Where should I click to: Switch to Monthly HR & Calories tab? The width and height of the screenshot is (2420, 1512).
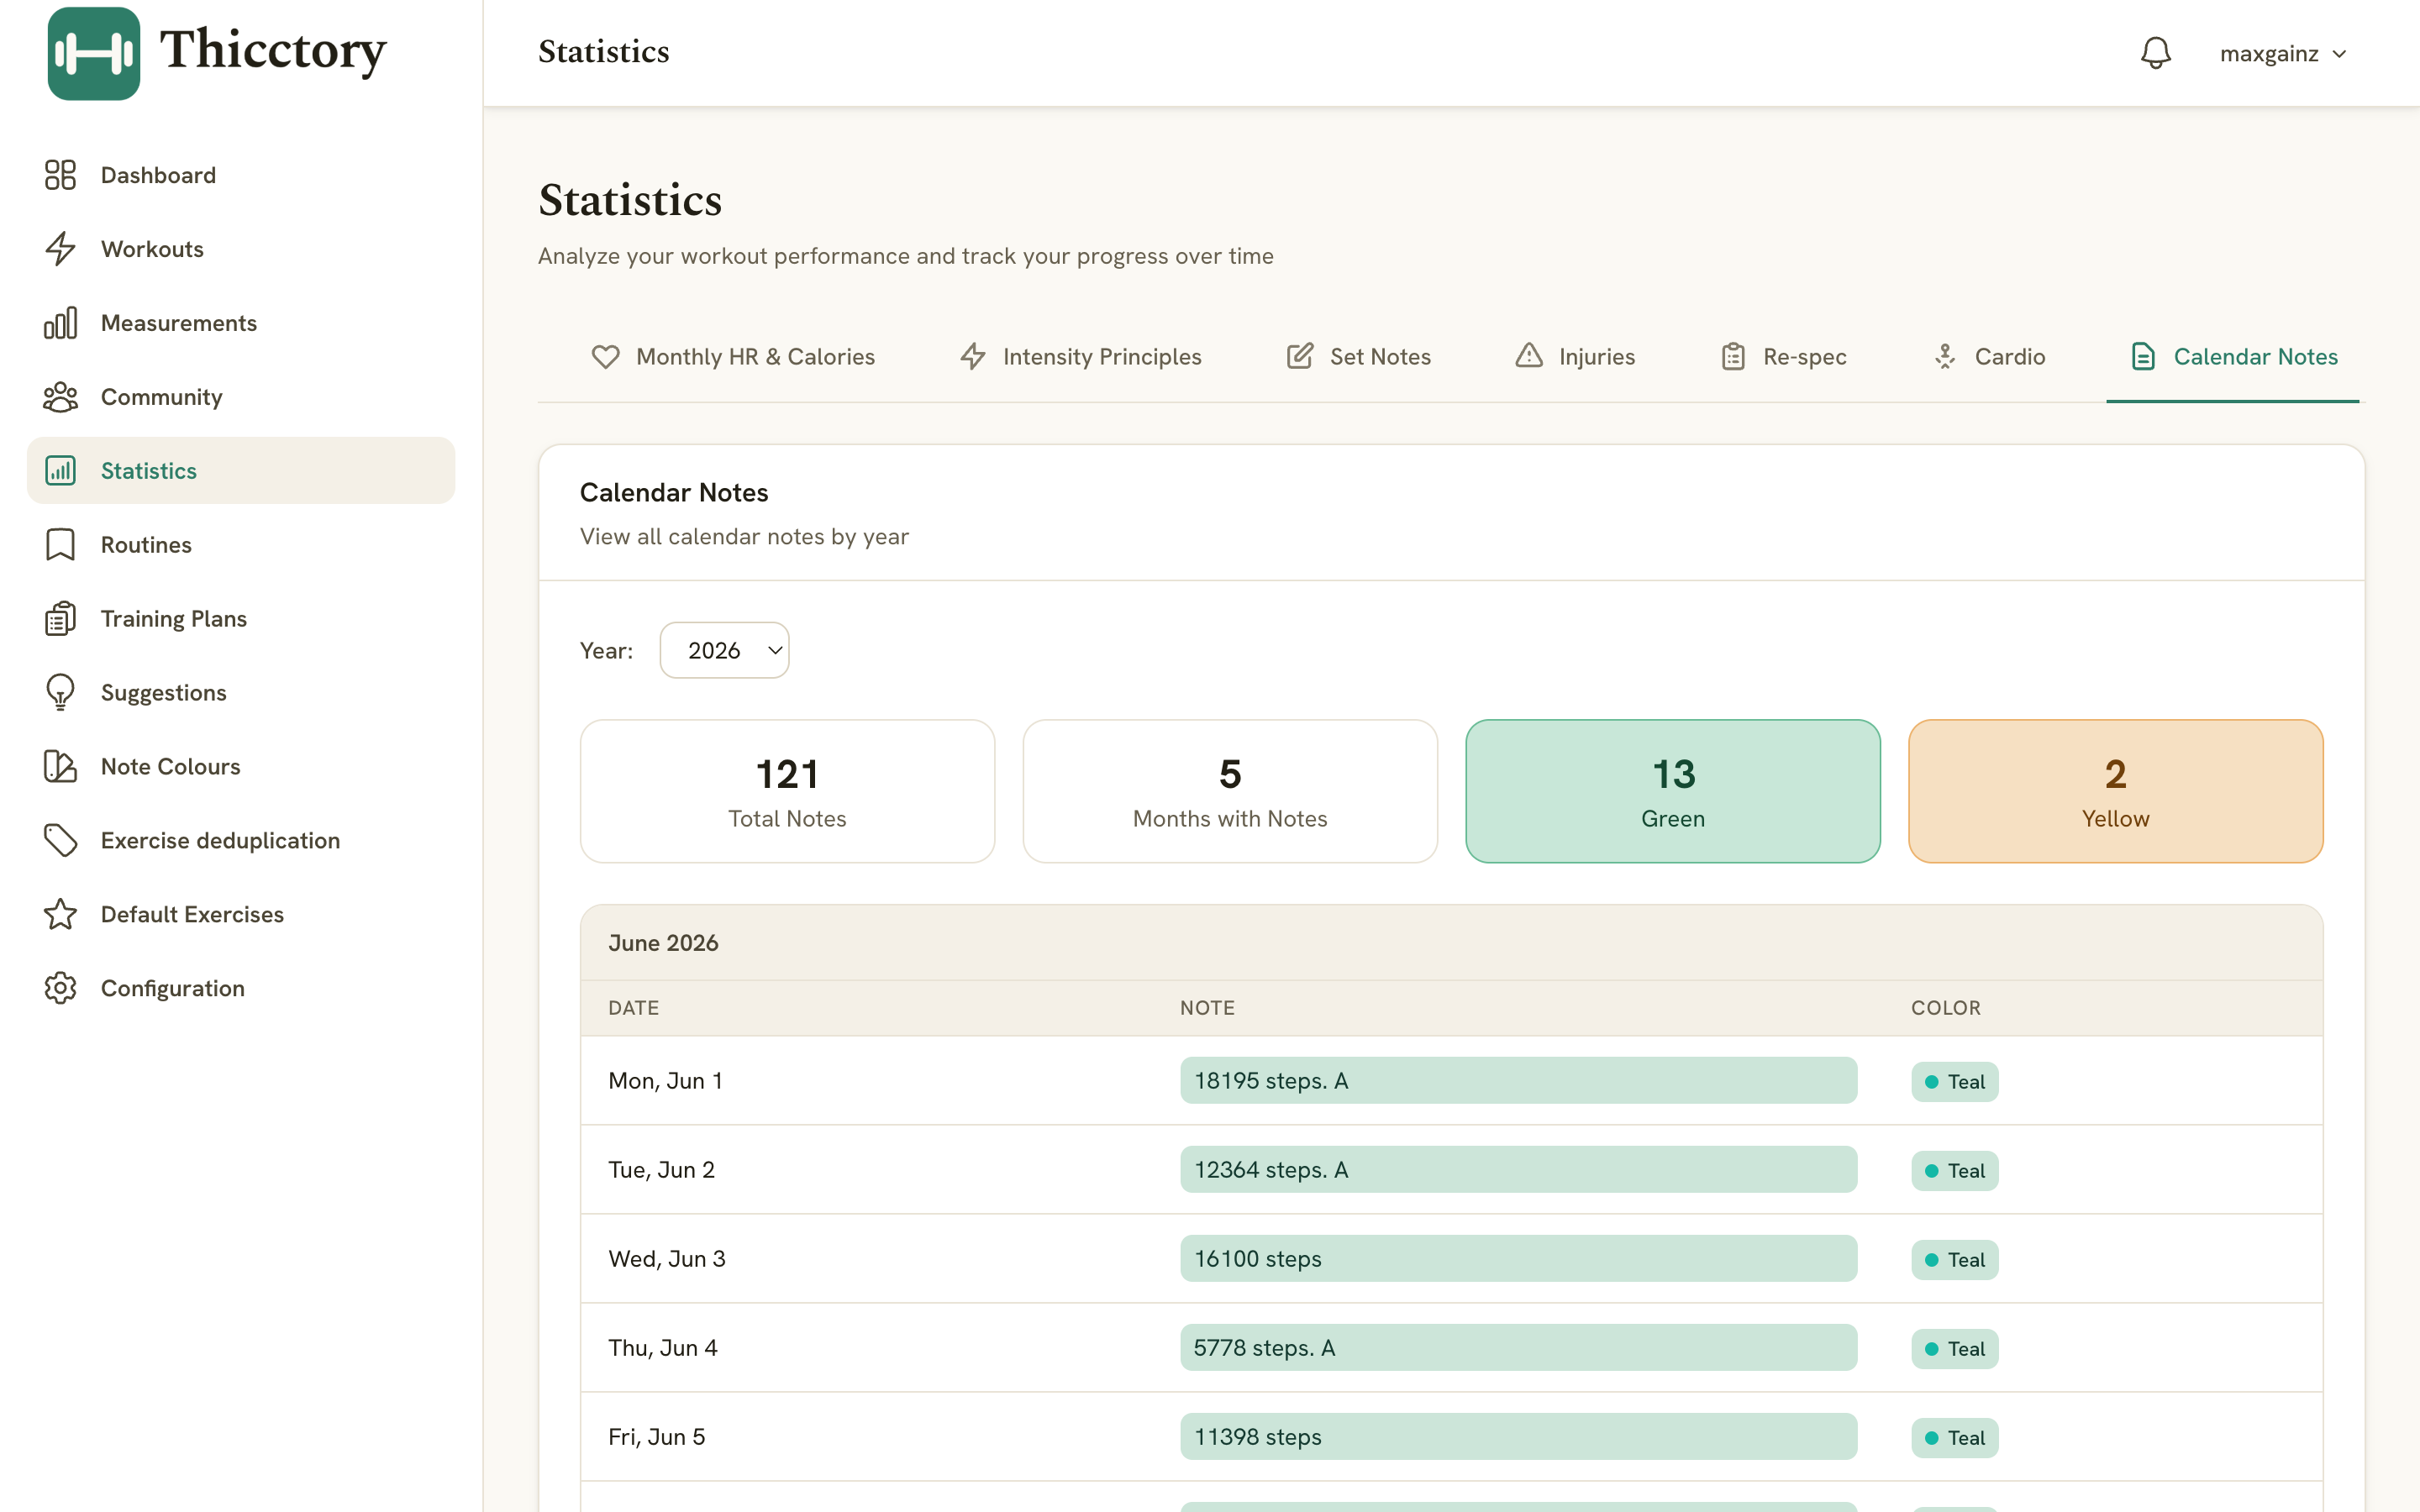733,357
